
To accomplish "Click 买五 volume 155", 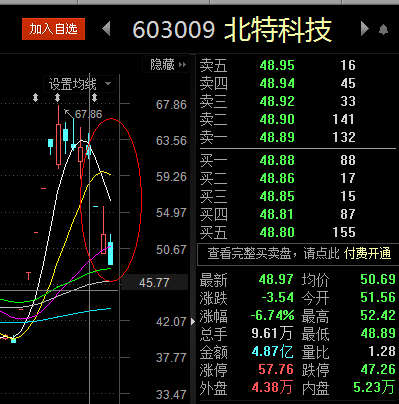I will coord(344,232).
